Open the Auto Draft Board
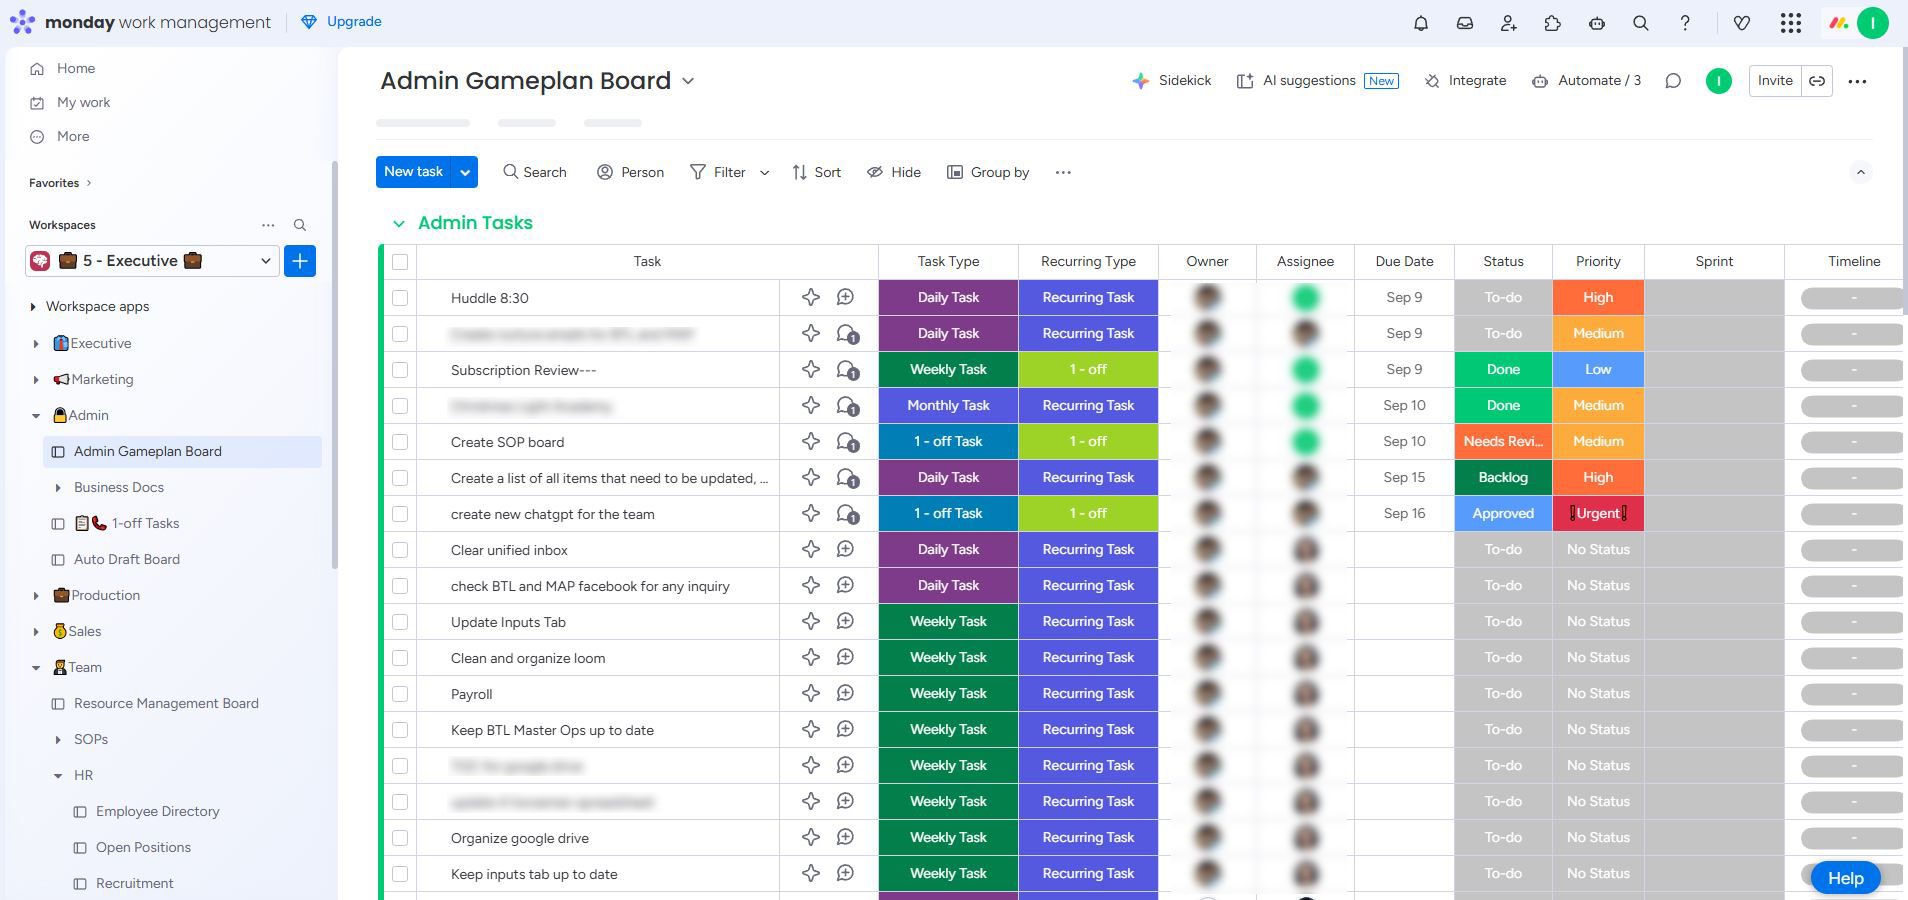The height and width of the screenshot is (900, 1908). (x=126, y=560)
